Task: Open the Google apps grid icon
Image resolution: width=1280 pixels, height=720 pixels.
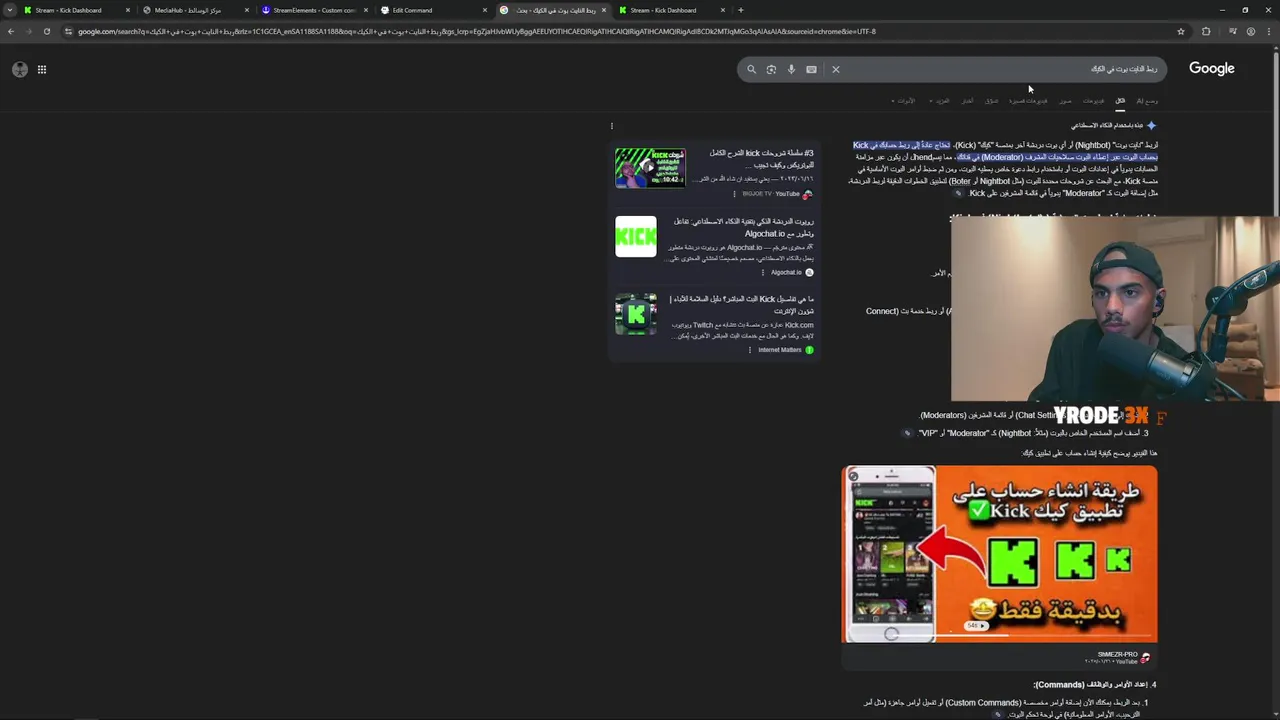Action: (42, 69)
